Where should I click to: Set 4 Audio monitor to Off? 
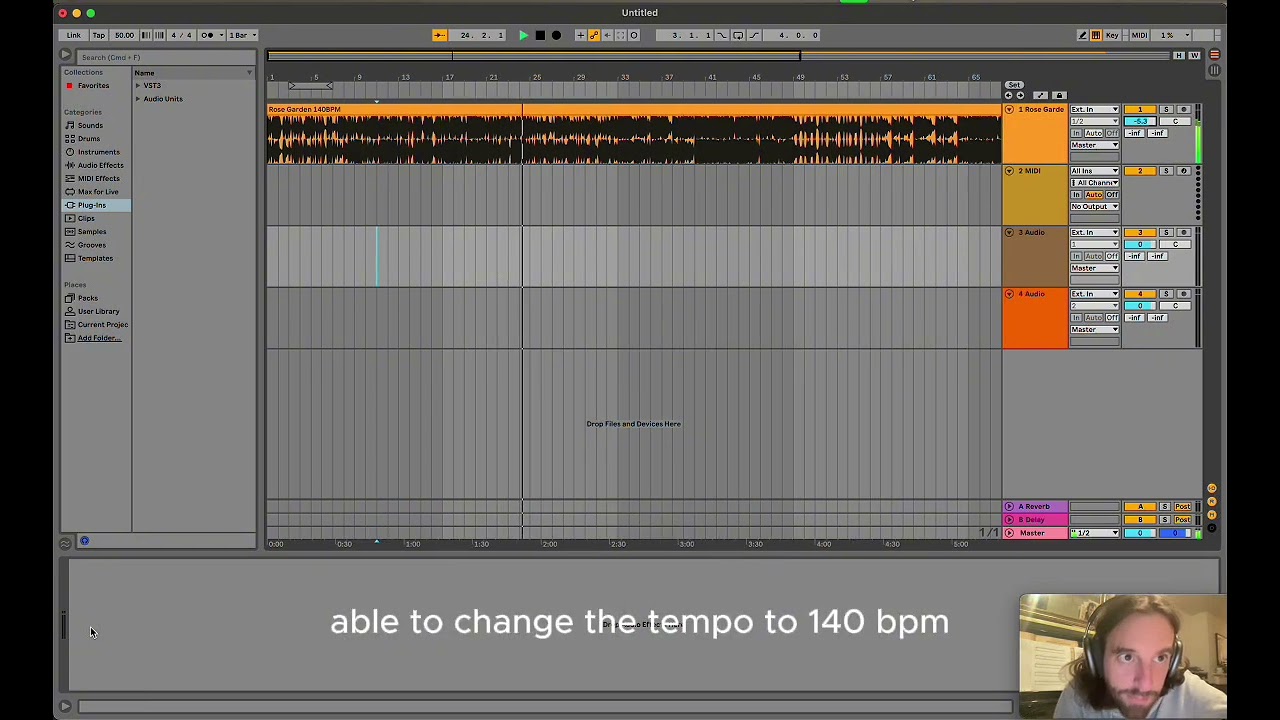pyautogui.click(x=1112, y=317)
